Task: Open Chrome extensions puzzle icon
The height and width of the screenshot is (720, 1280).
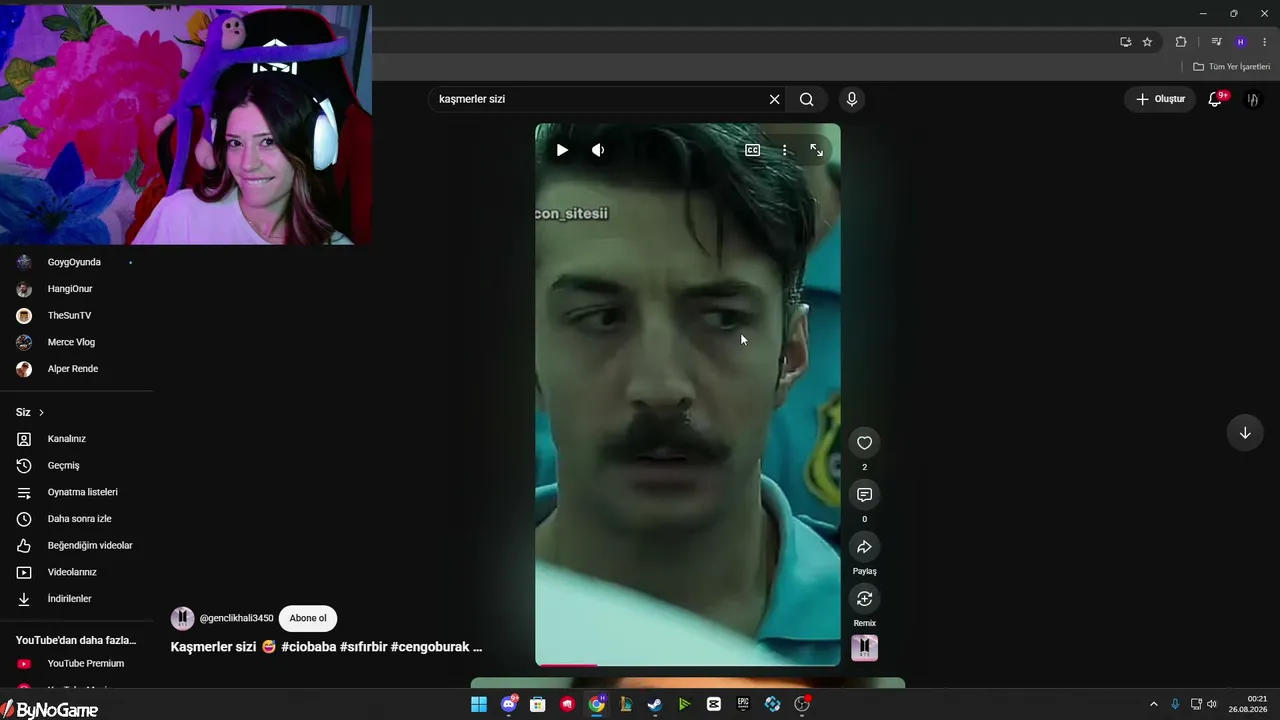Action: coord(1181,42)
